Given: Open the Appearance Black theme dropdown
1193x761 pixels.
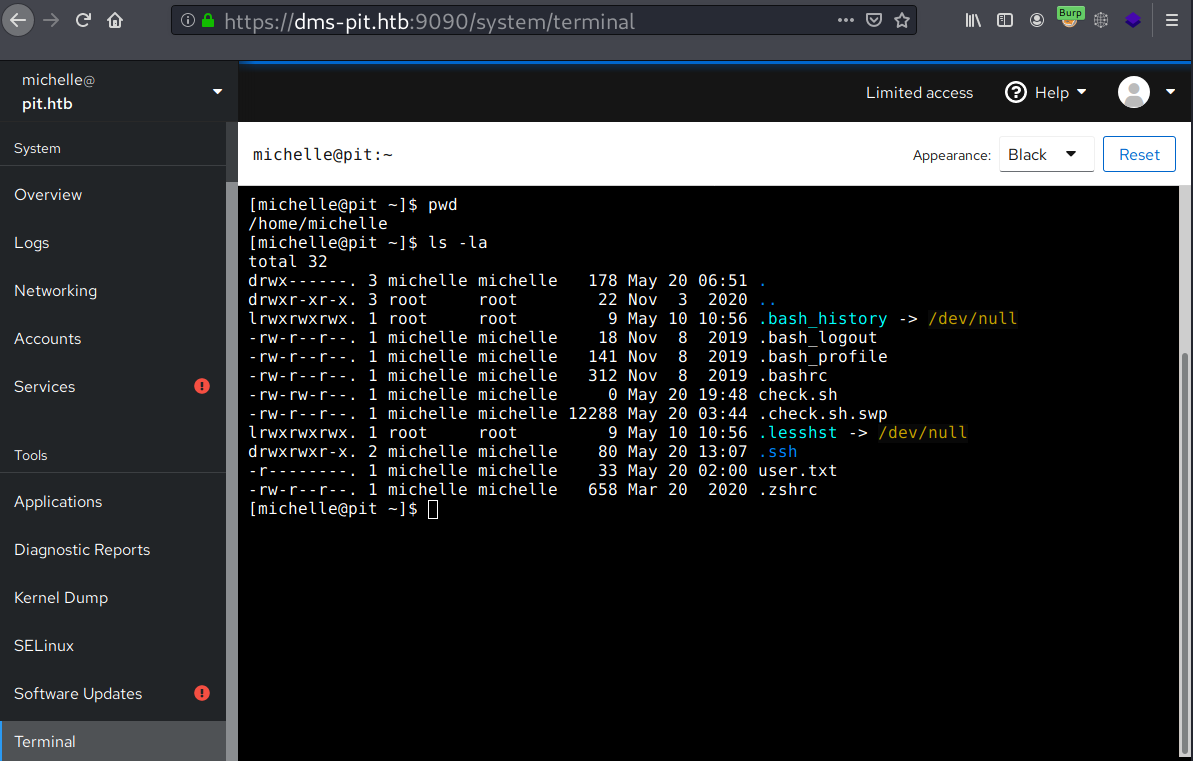Looking at the screenshot, I should 1045,155.
